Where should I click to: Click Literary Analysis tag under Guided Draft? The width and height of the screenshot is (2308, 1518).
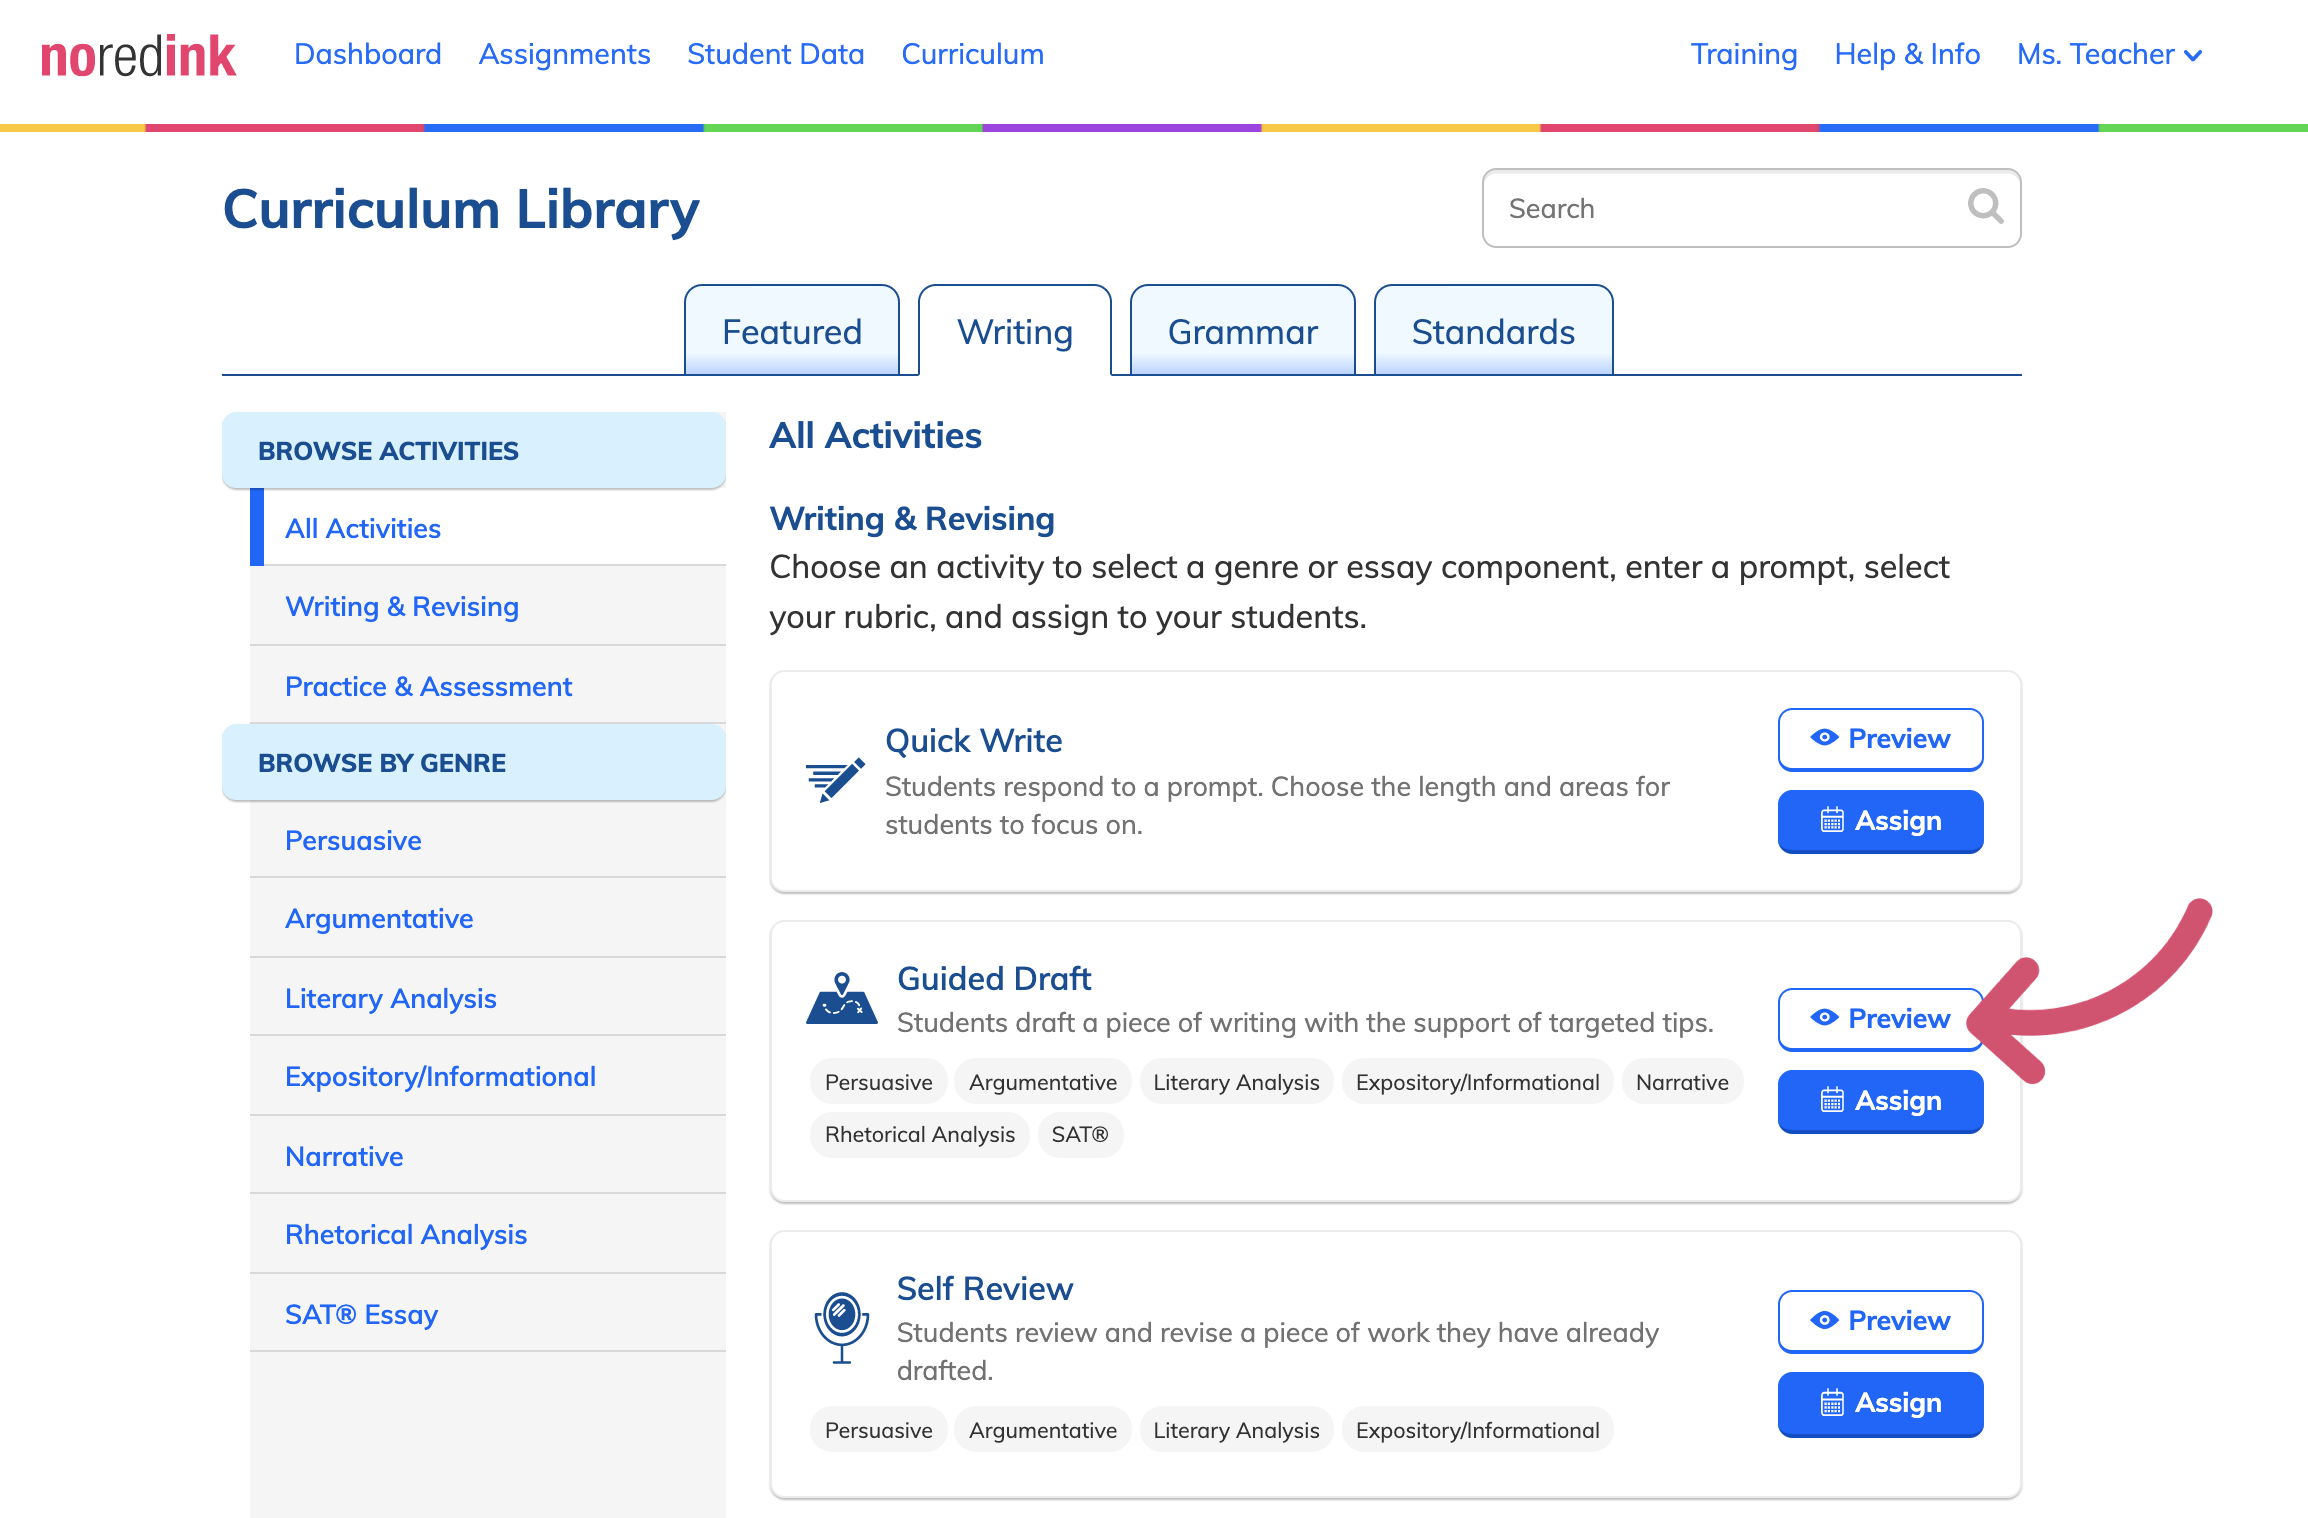pos(1236,1082)
